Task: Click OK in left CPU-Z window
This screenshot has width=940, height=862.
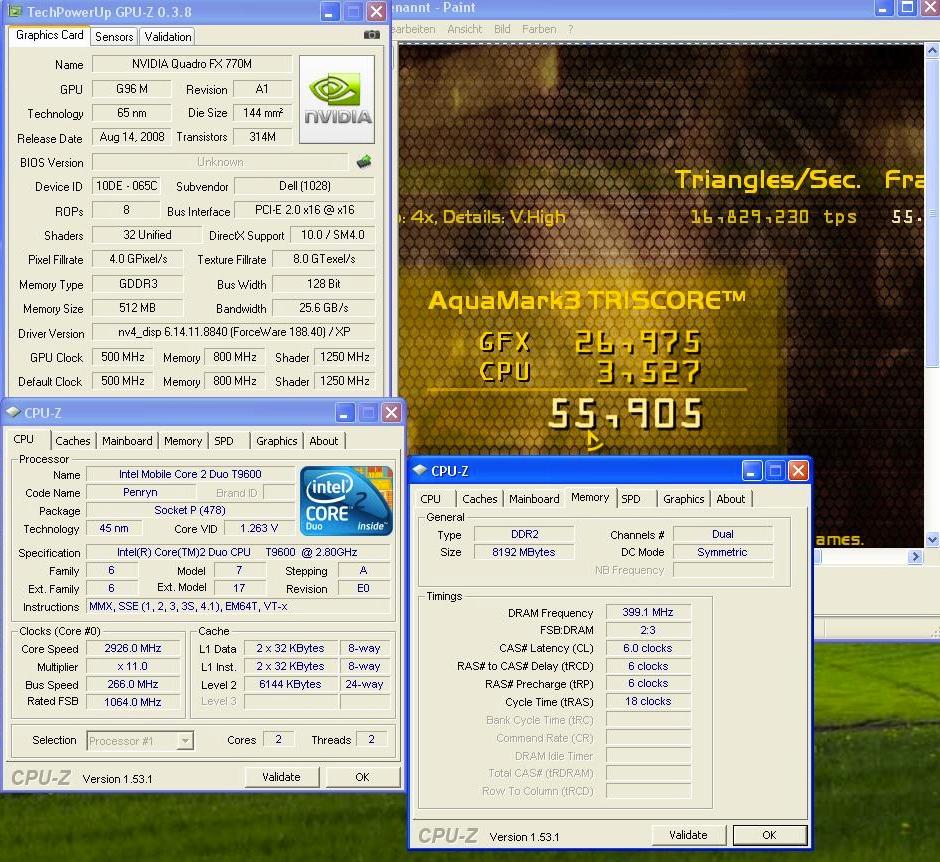Action: click(x=362, y=777)
